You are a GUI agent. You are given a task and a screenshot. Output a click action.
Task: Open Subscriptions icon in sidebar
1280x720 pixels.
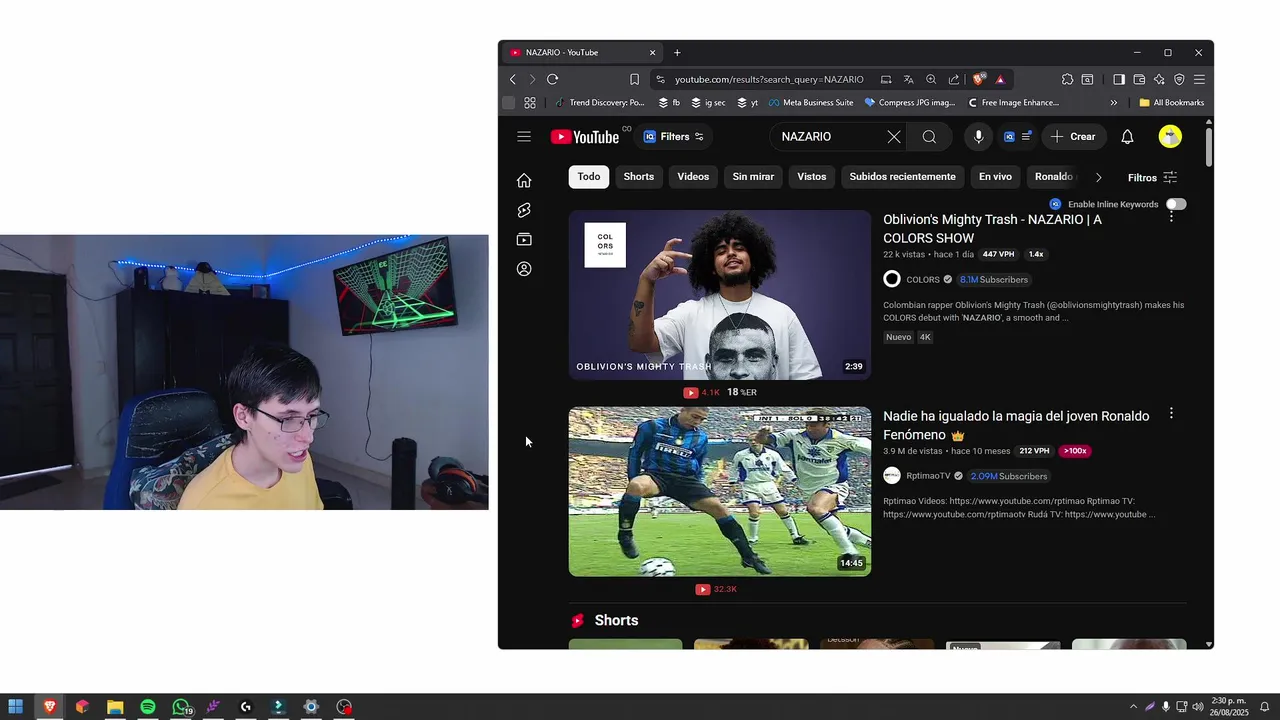[x=524, y=239]
